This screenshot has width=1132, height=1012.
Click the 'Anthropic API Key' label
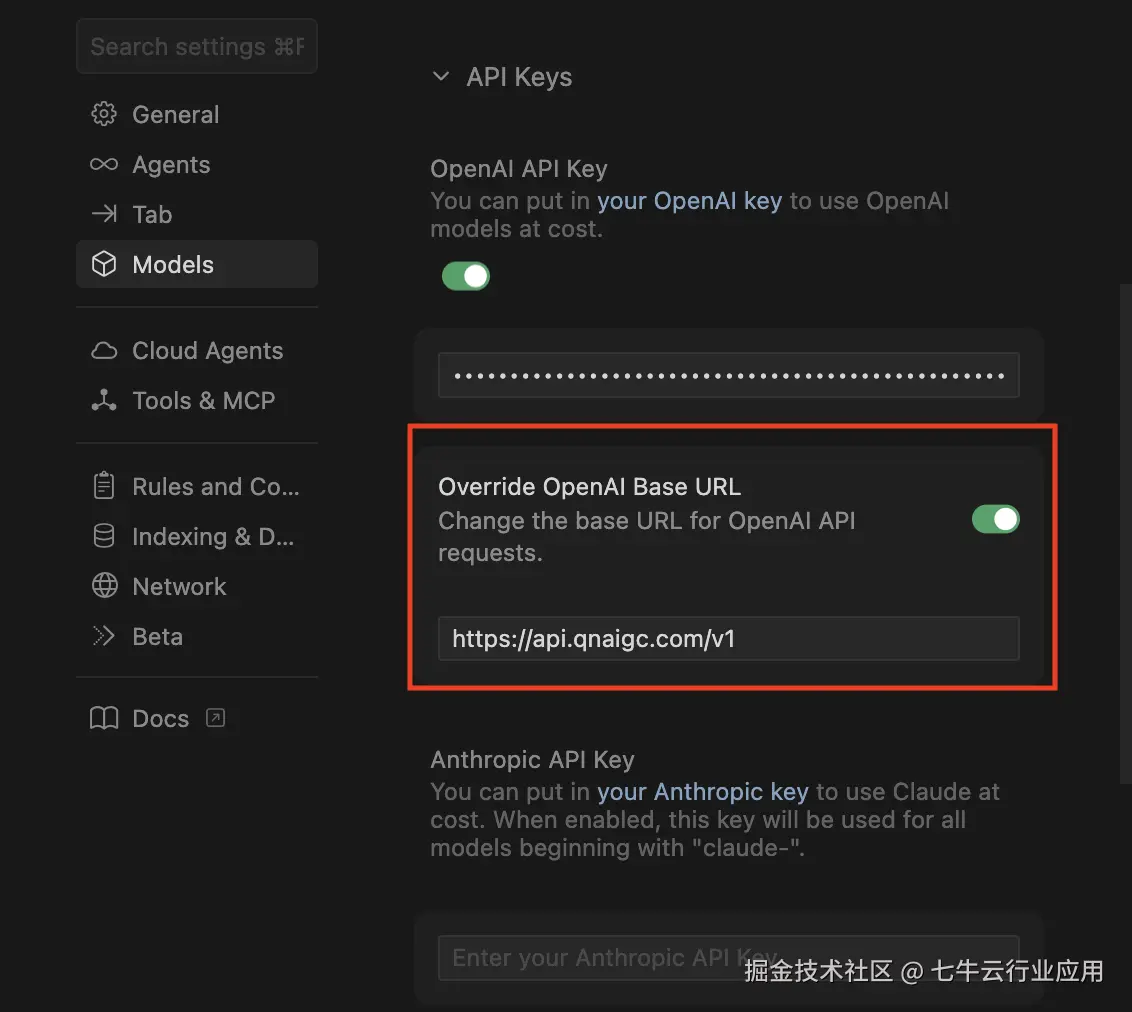(532, 759)
